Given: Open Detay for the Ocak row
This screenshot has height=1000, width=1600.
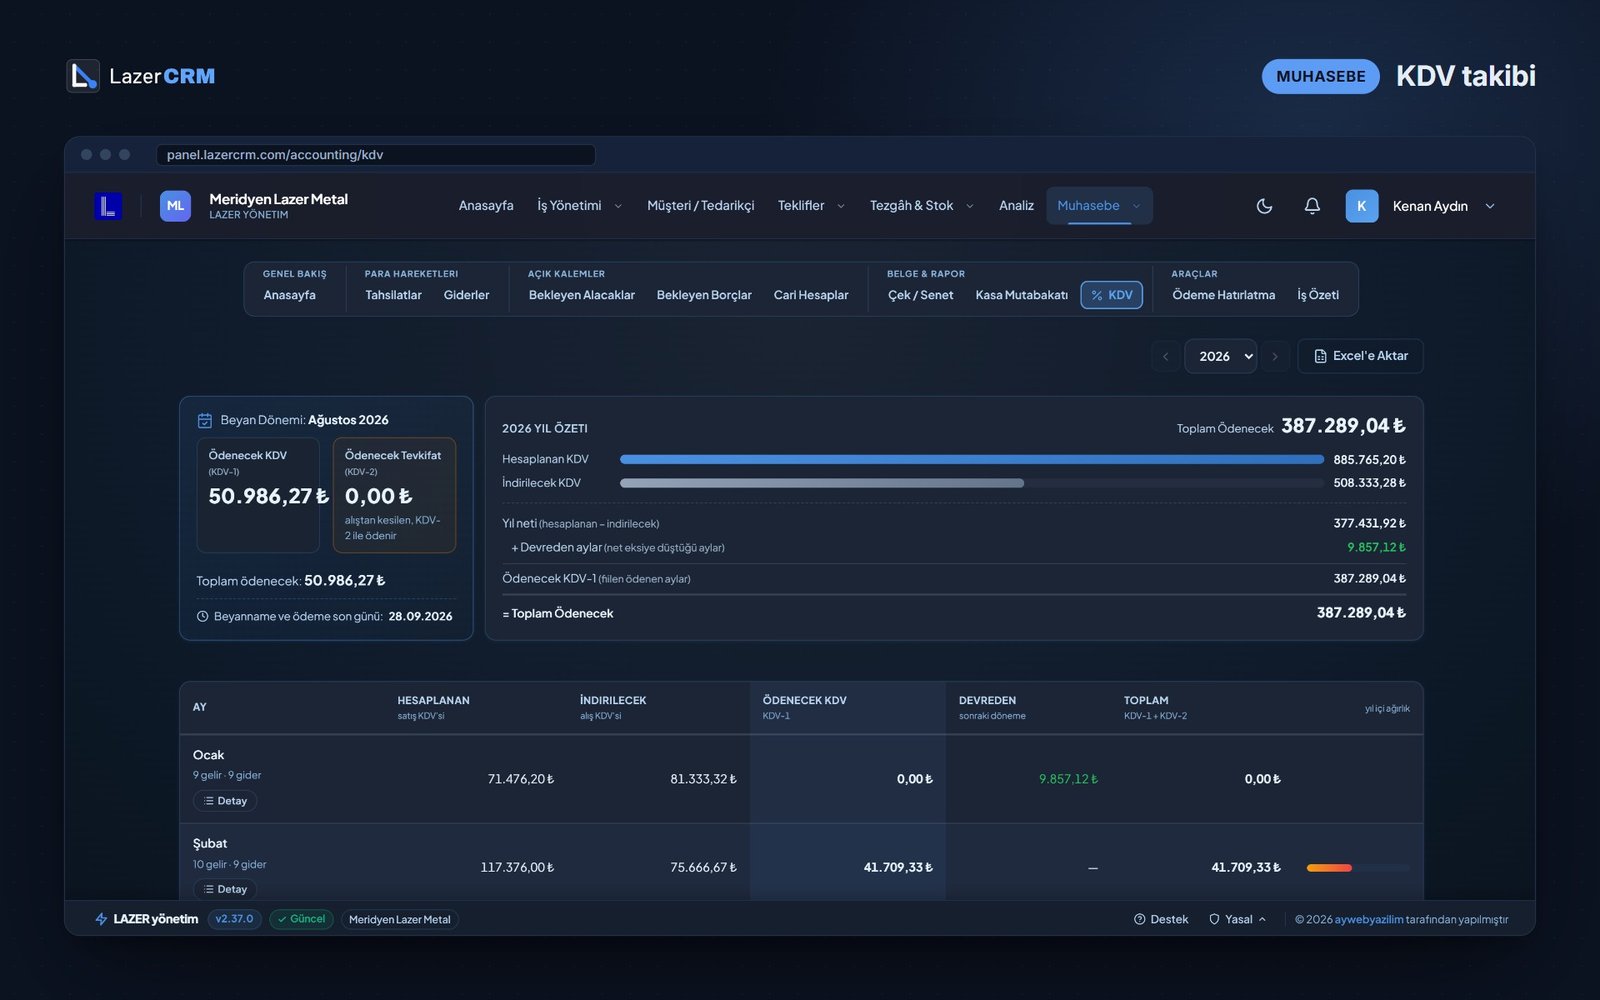Looking at the screenshot, I should (x=225, y=801).
